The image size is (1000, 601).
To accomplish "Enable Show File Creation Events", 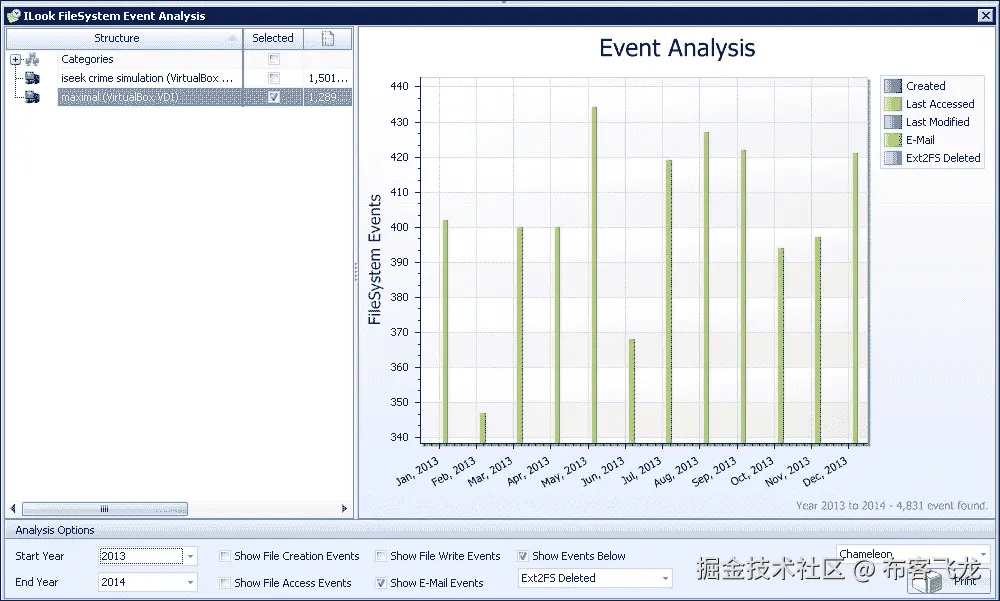I will tap(224, 556).
